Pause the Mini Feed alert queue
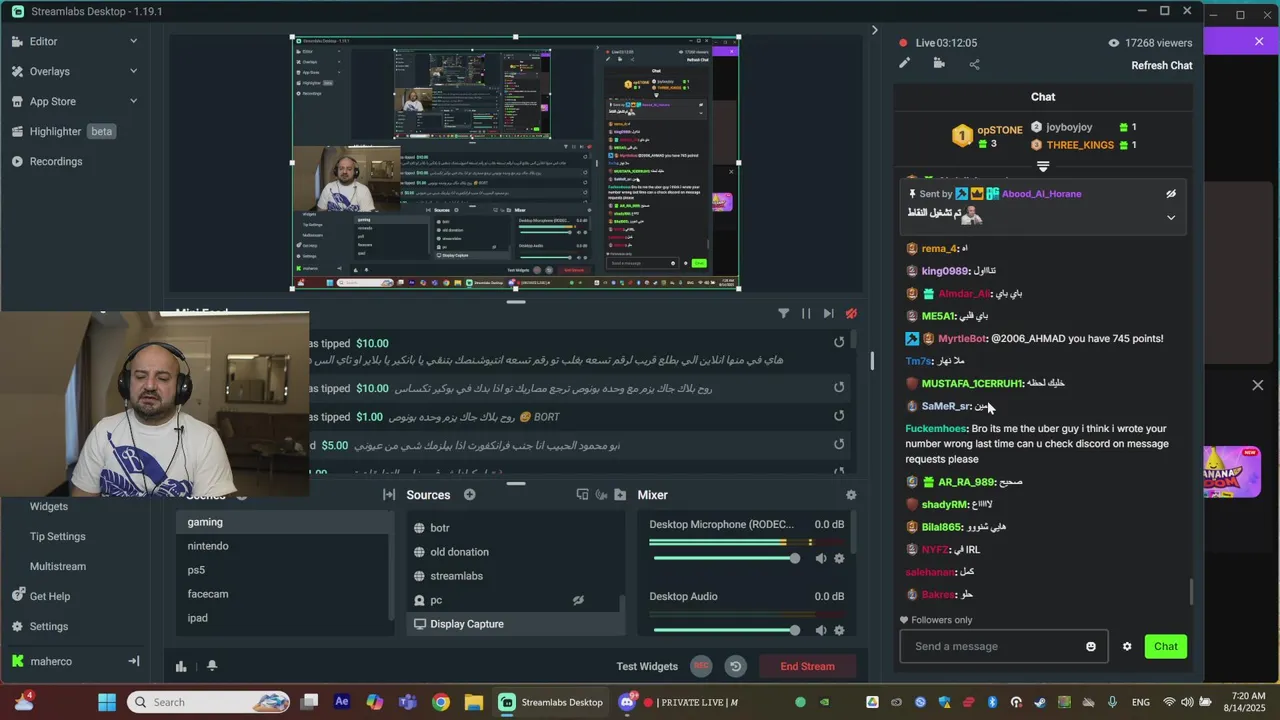 click(x=806, y=313)
